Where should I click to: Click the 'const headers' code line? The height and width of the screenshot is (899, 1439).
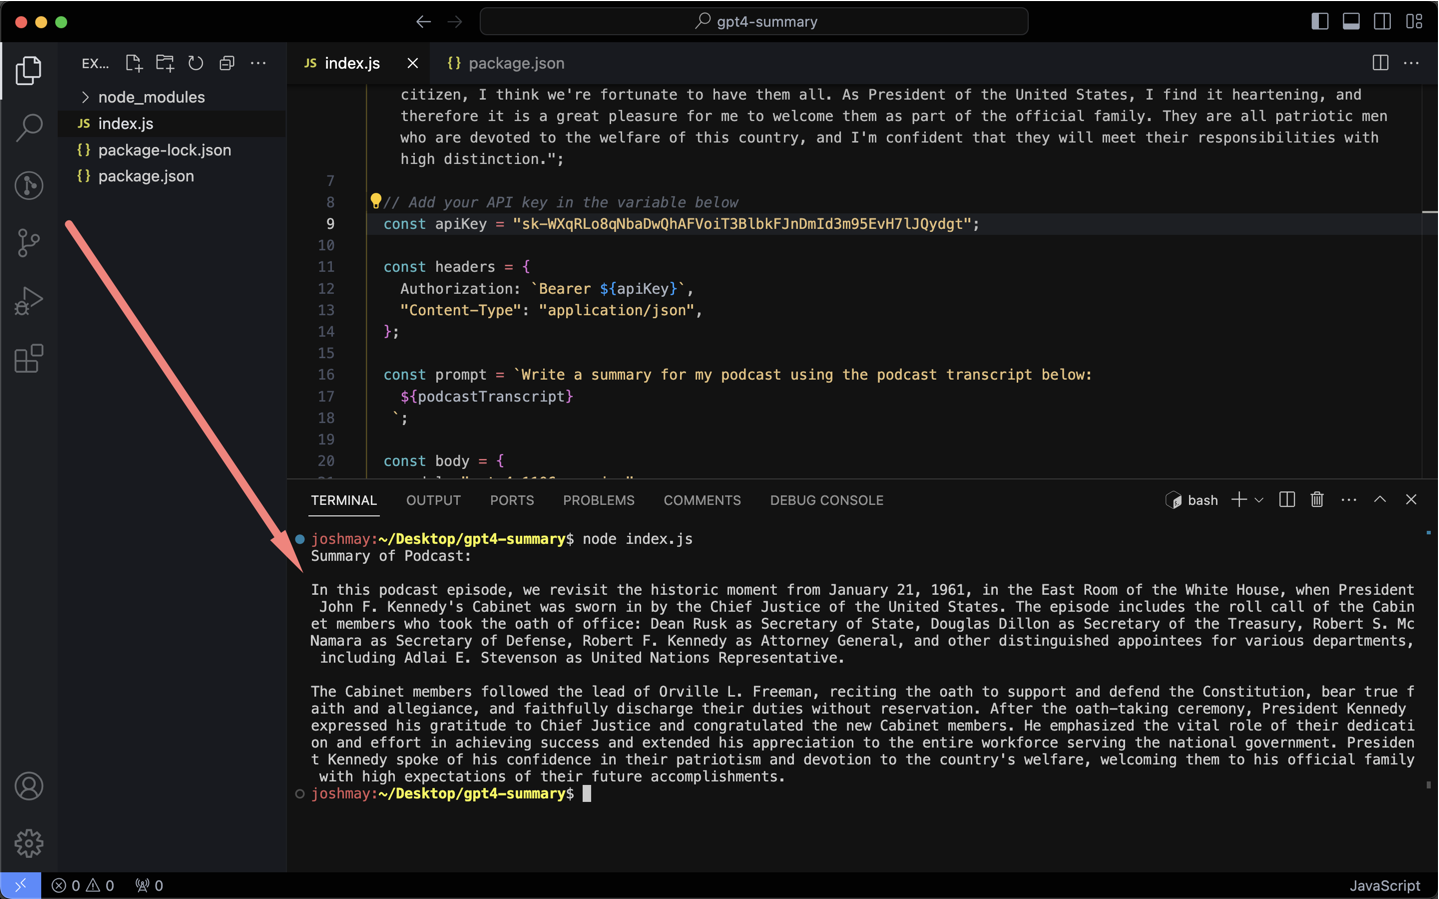click(457, 267)
